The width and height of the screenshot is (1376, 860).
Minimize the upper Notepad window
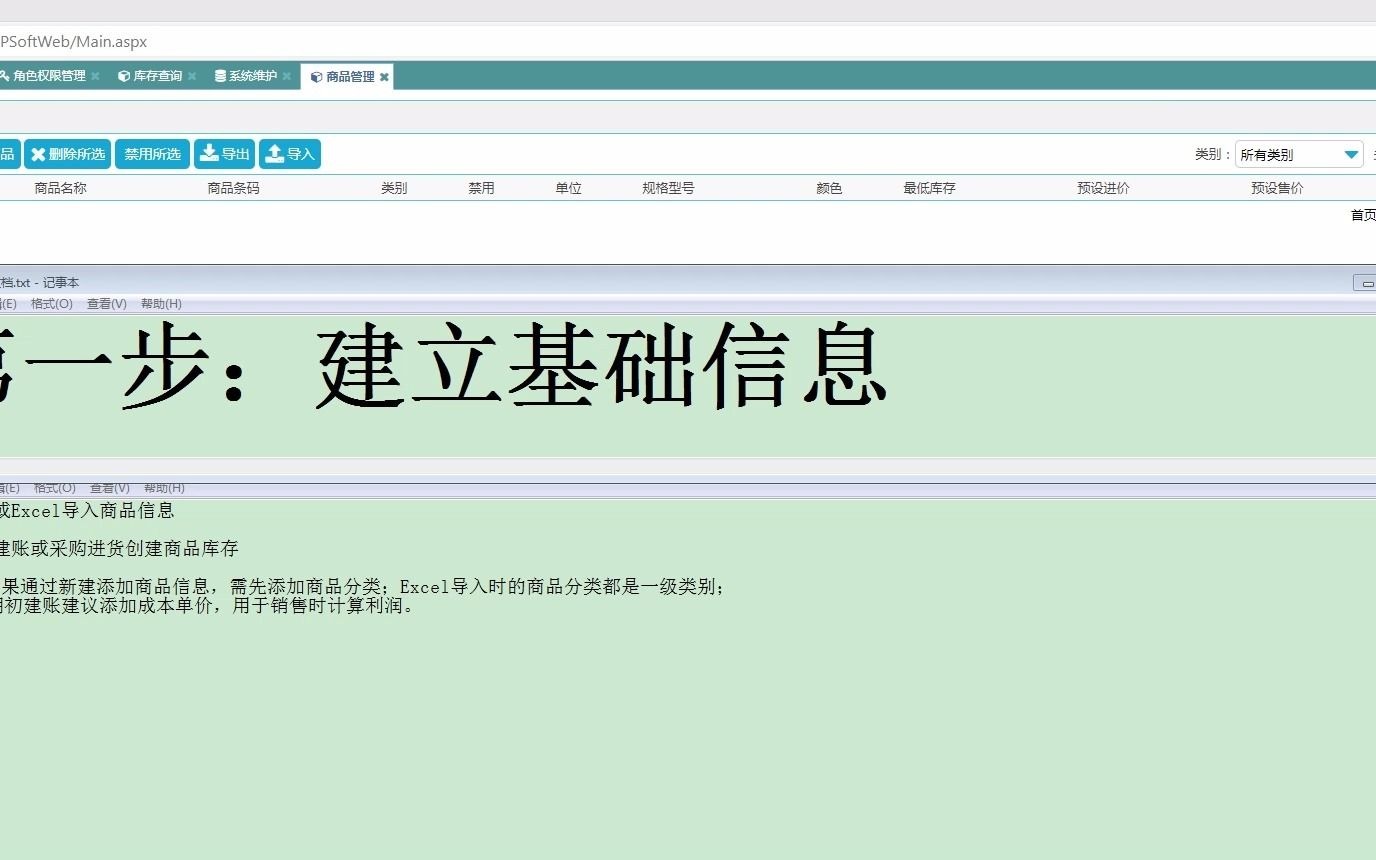click(x=1366, y=283)
